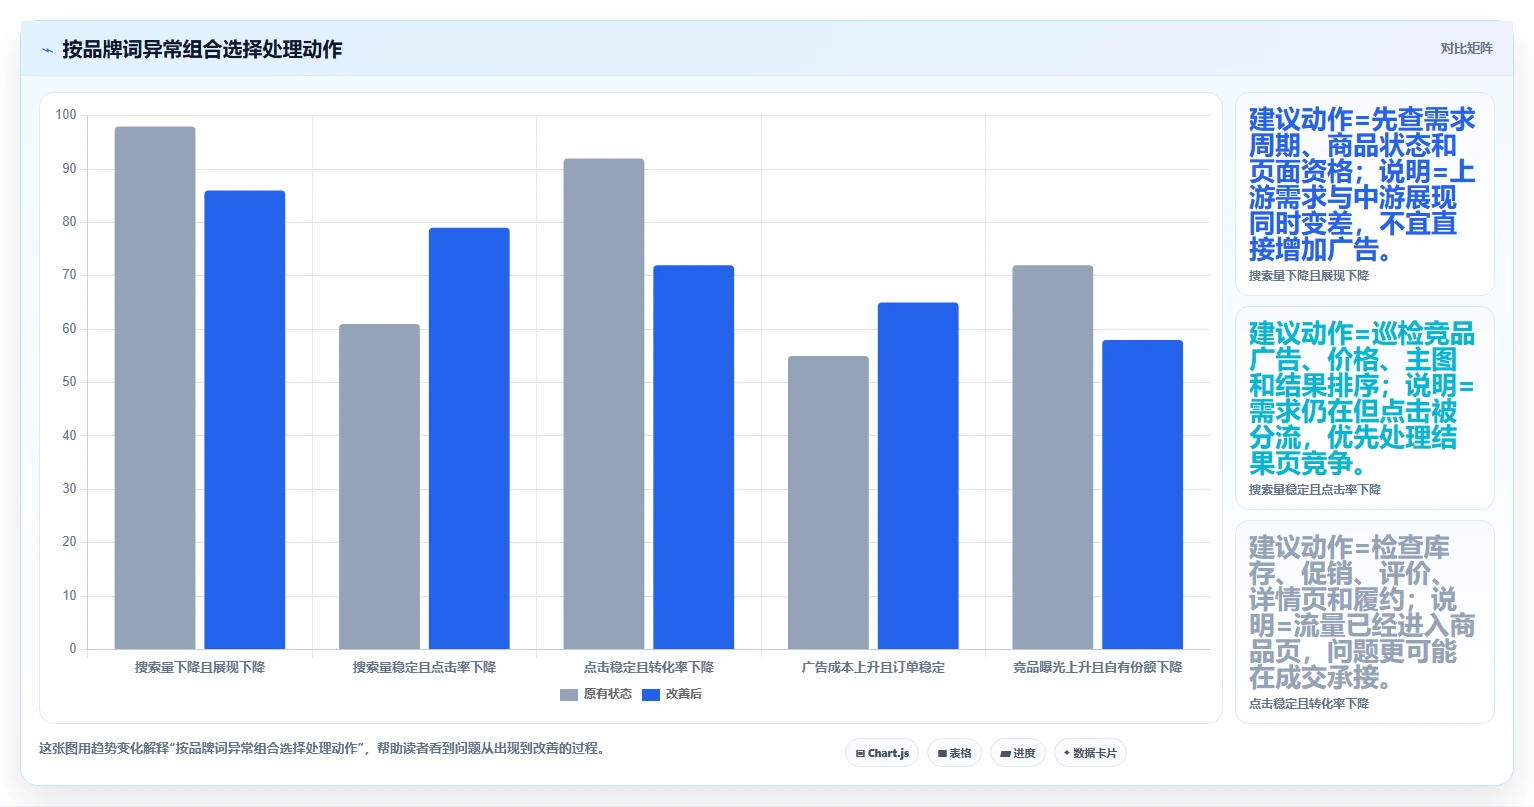
Task: Click the blue bar for 广告成本上升且订单稳定
Action: (918, 476)
